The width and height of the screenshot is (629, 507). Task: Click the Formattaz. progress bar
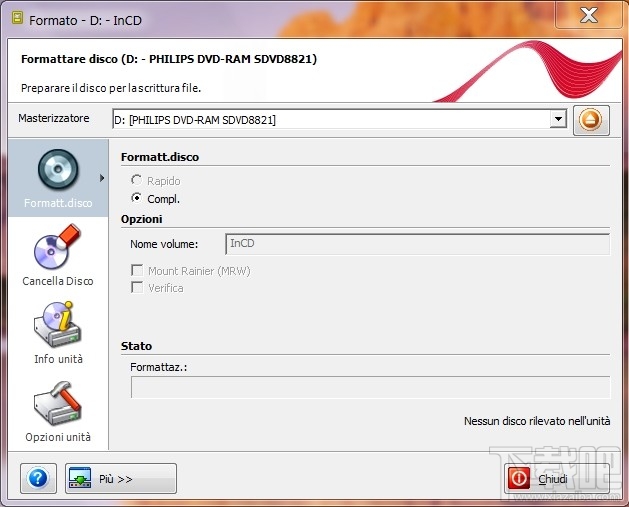tap(371, 387)
